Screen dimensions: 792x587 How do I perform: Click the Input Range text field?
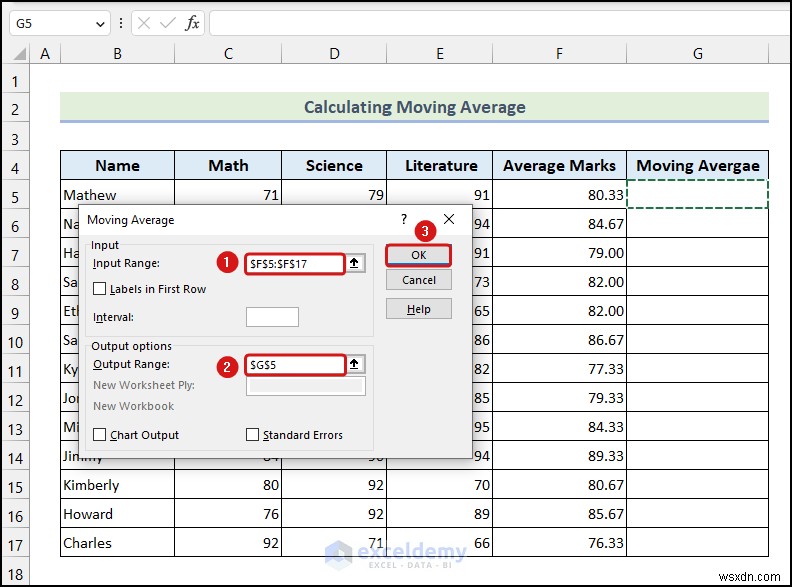pos(294,264)
